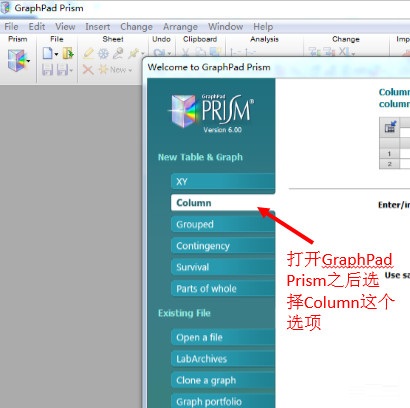This screenshot has width=410, height=408.
Task: Select the Contingency table type
Action: pyautogui.click(x=223, y=246)
